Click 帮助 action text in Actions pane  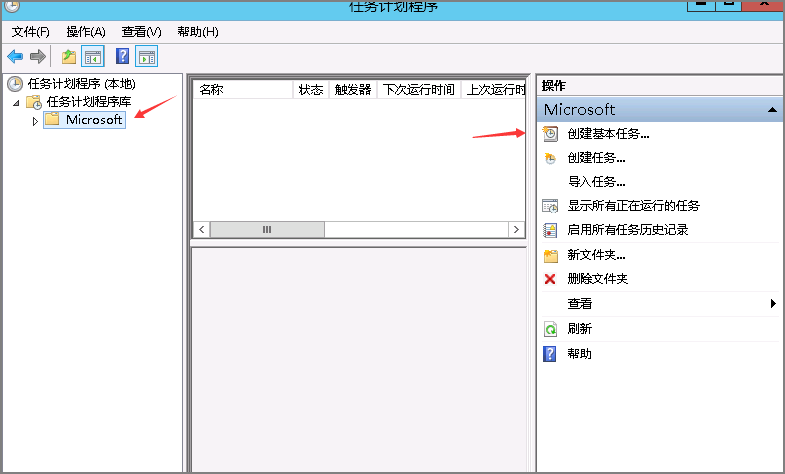click(x=579, y=354)
